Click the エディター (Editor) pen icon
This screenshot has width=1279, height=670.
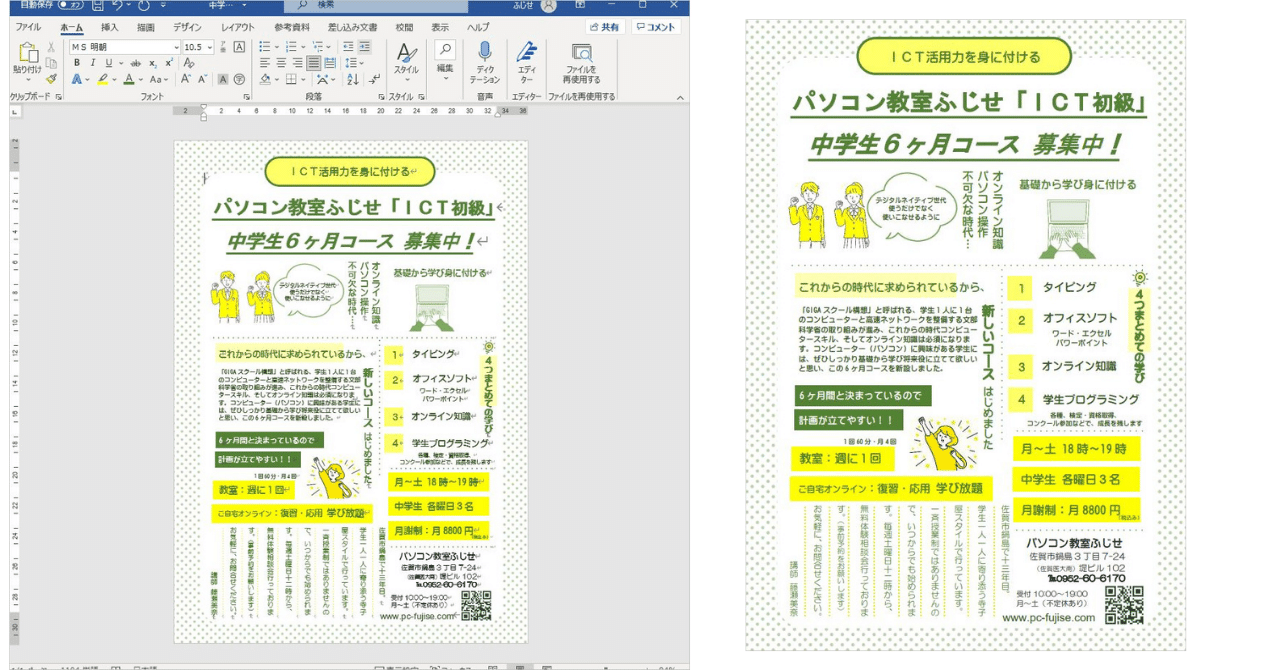pyautogui.click(x=527, y=52)
